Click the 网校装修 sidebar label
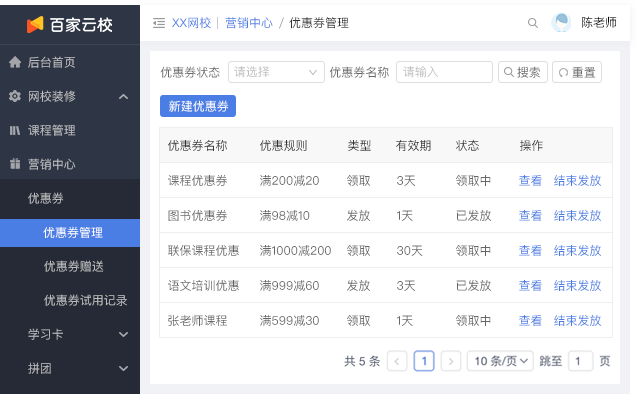 click(52, 96)
